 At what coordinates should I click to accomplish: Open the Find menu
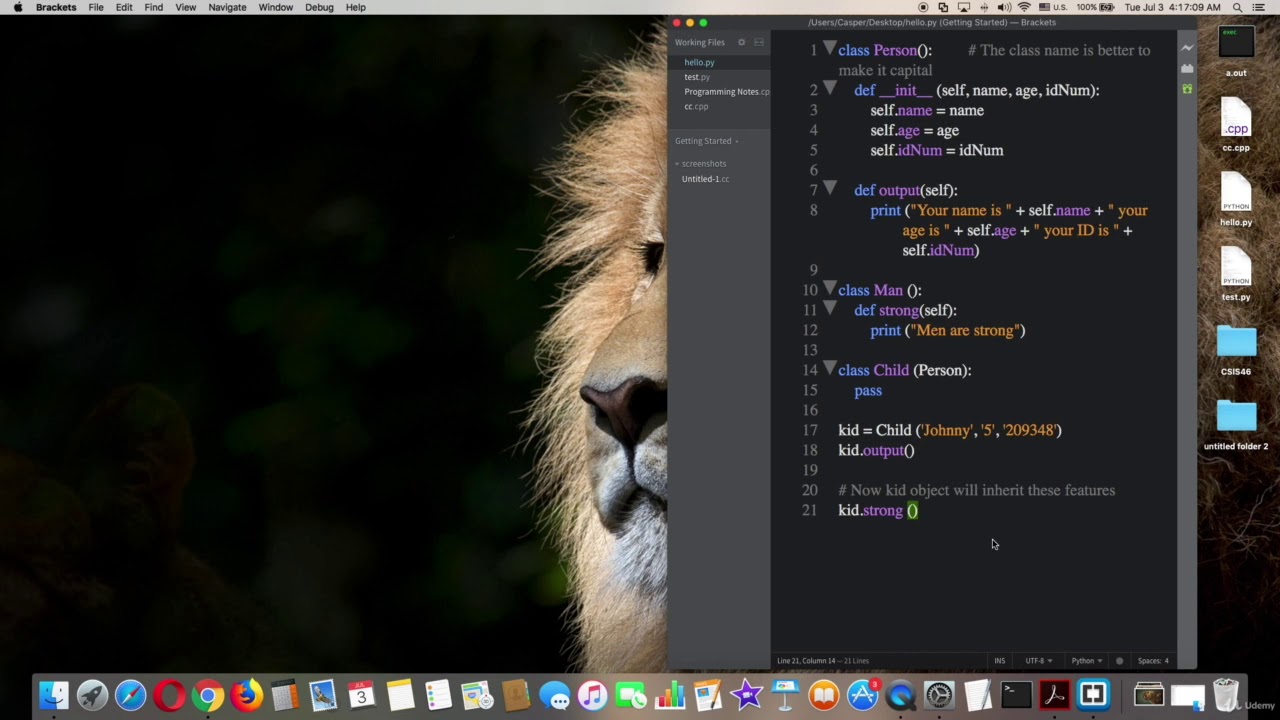153,7
